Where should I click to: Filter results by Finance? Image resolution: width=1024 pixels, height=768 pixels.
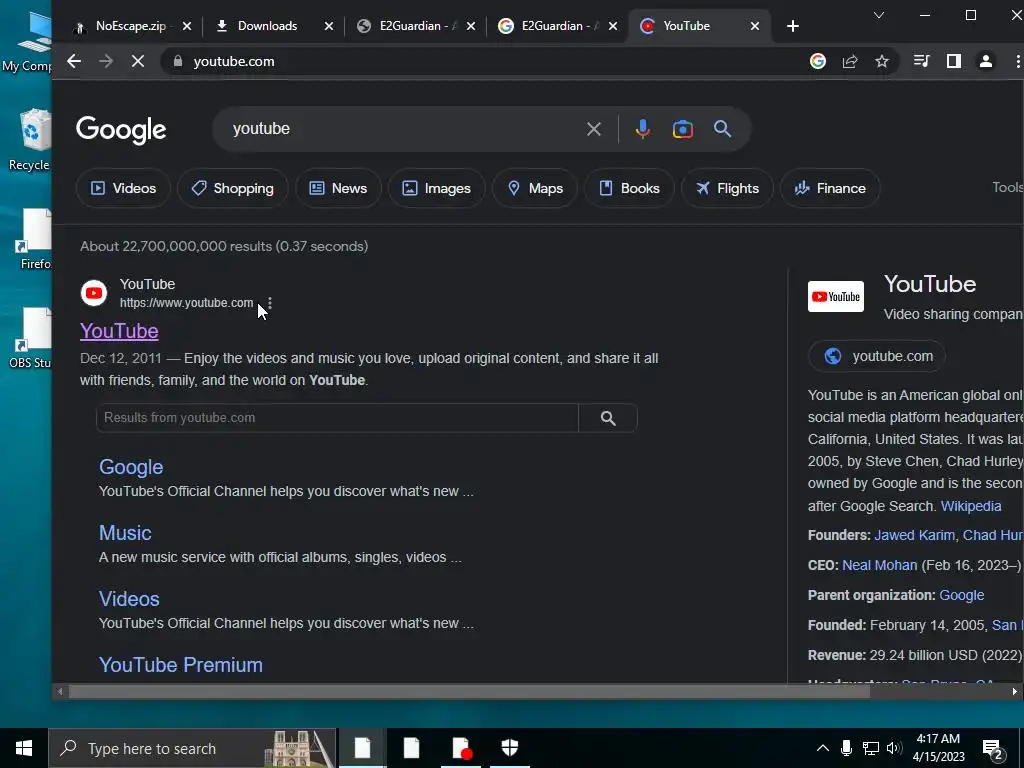coord(830,188)
